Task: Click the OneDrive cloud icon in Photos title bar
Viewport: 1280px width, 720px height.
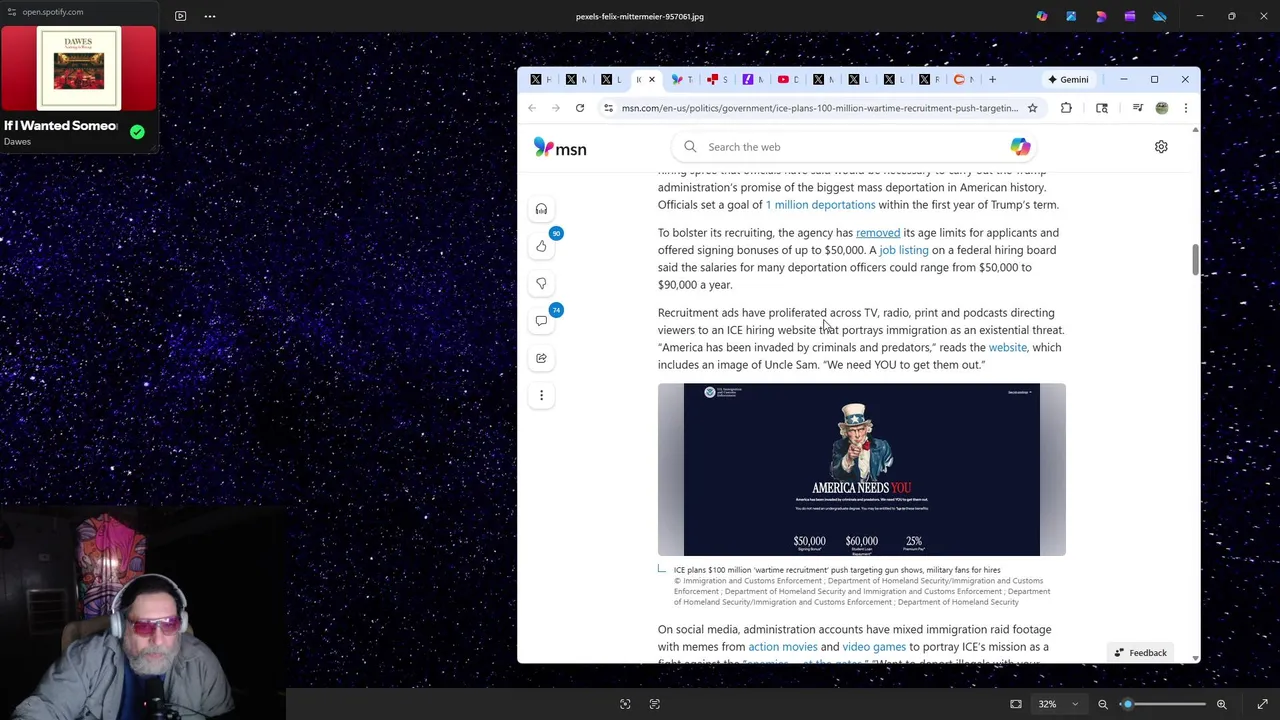Action: [x=1160, y=16]
